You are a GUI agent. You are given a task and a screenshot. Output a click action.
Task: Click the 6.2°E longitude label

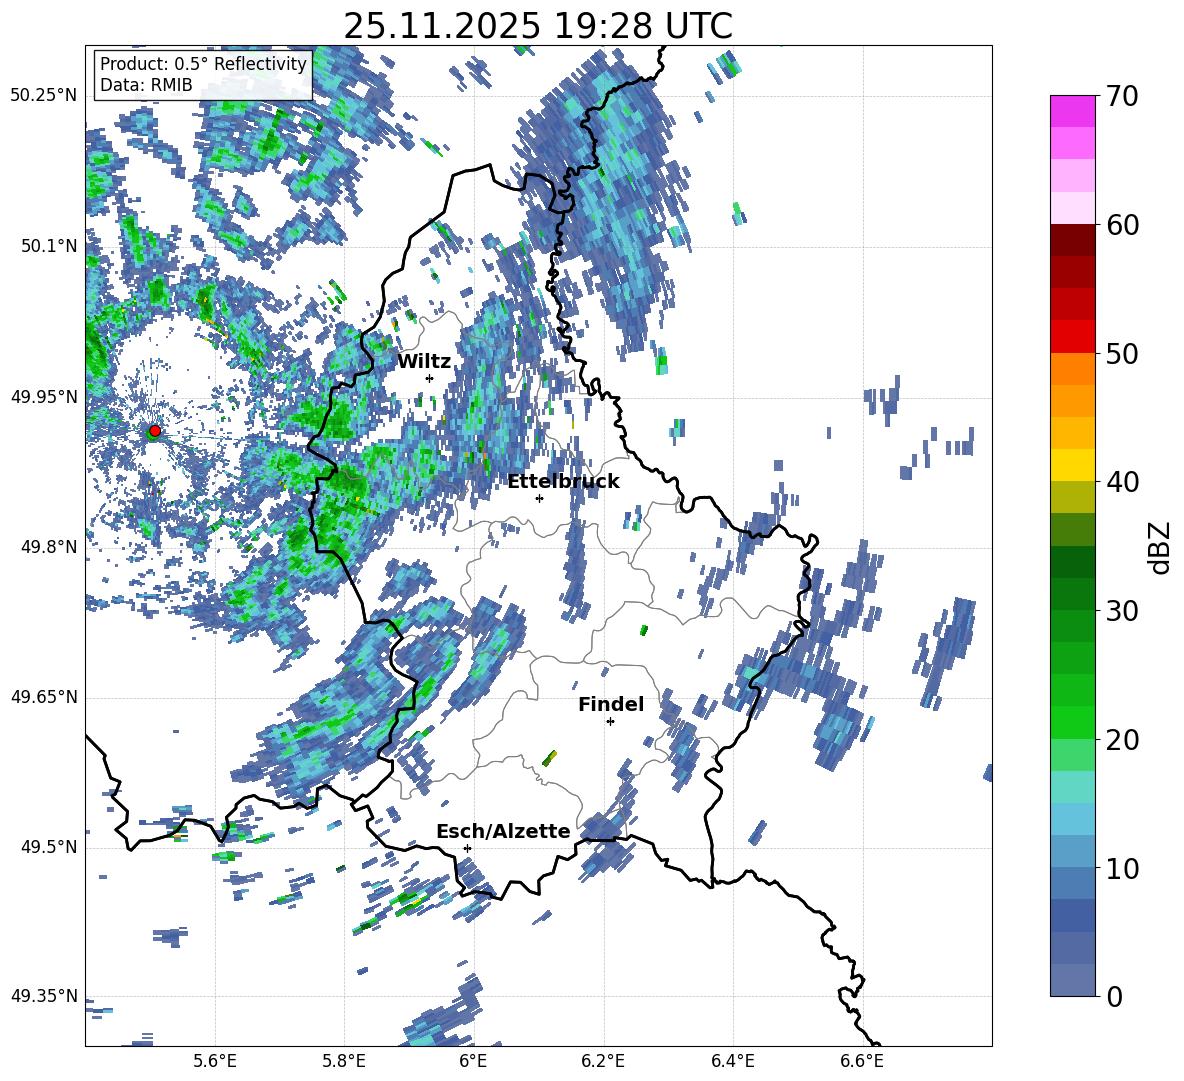coord(603,1061)
